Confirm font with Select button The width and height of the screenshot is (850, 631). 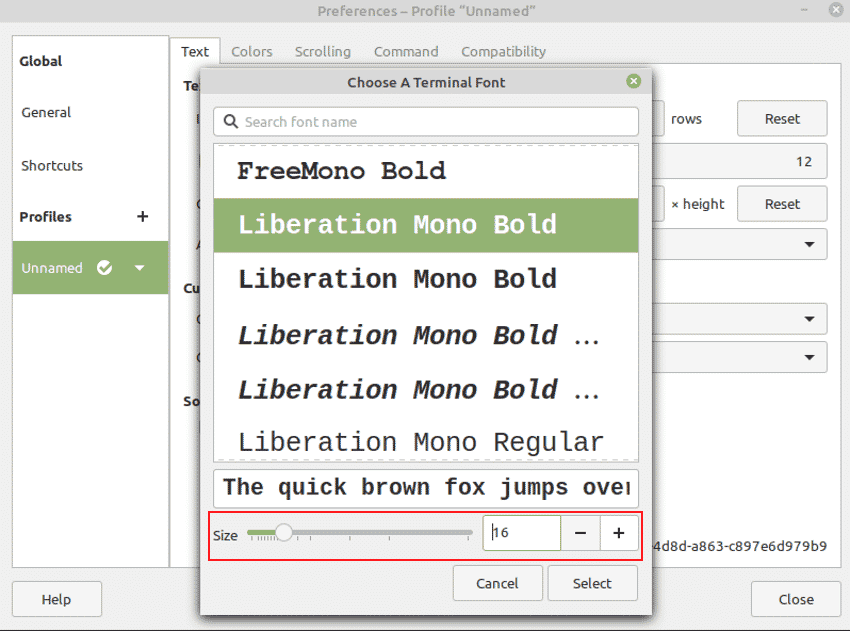[592, 583]
